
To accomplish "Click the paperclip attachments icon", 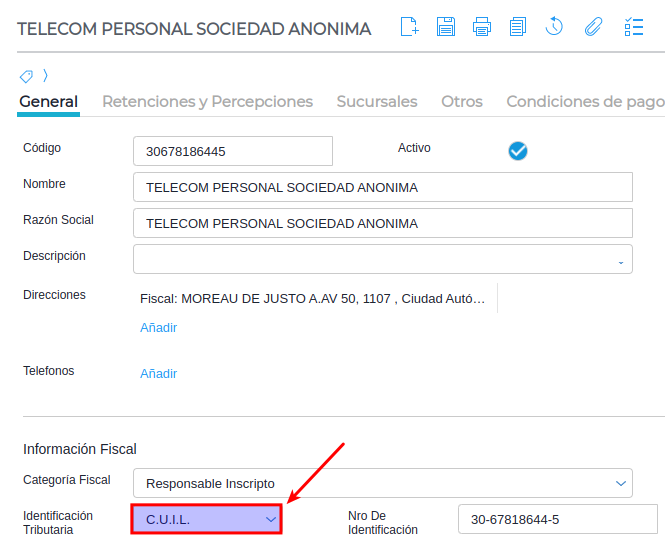I will pyautogui.click(x=593, y=27).
